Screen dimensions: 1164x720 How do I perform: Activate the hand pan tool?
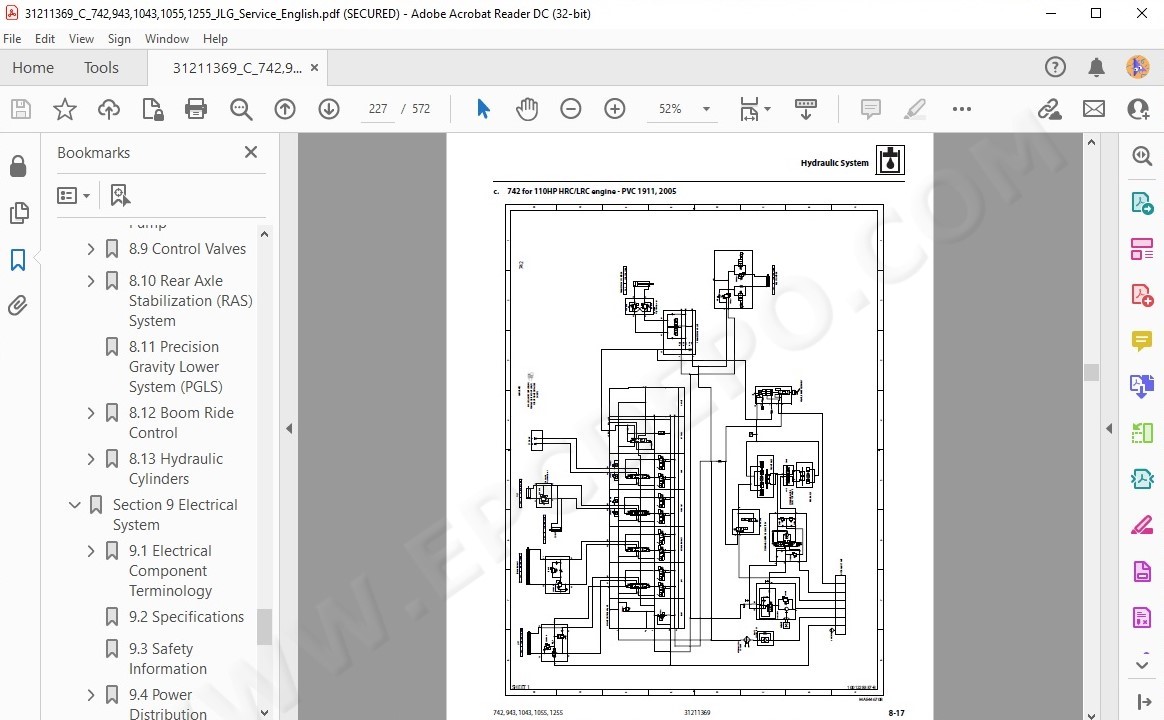pyautogui.click(x=527, y=109)
